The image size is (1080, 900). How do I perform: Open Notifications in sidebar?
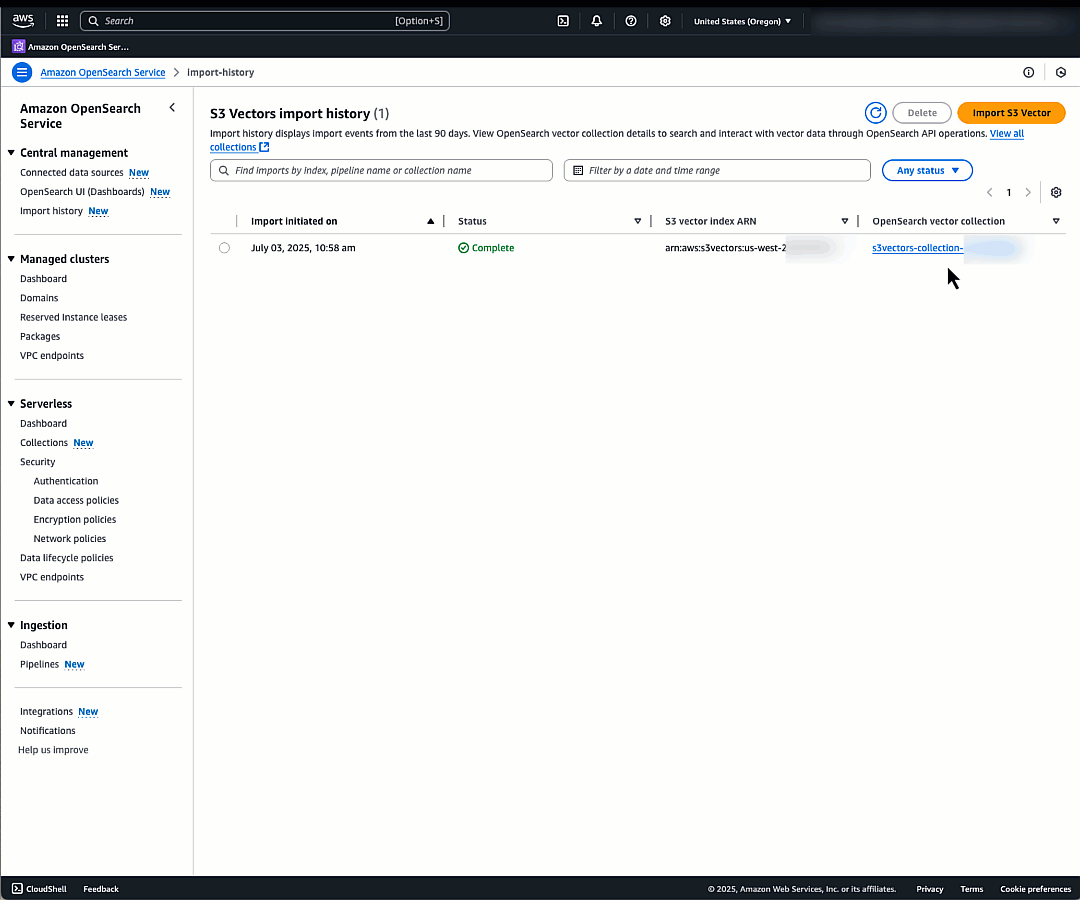pos(48,731)
